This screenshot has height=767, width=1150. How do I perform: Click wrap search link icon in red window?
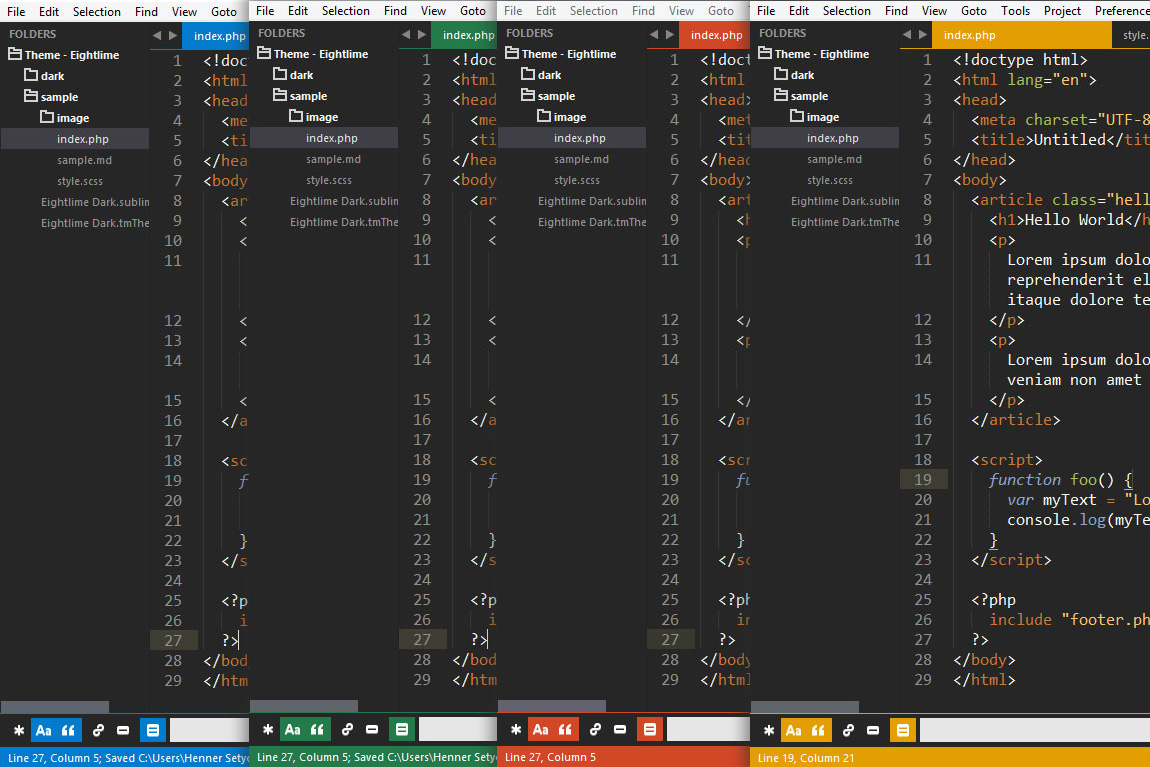pos(595,730)
